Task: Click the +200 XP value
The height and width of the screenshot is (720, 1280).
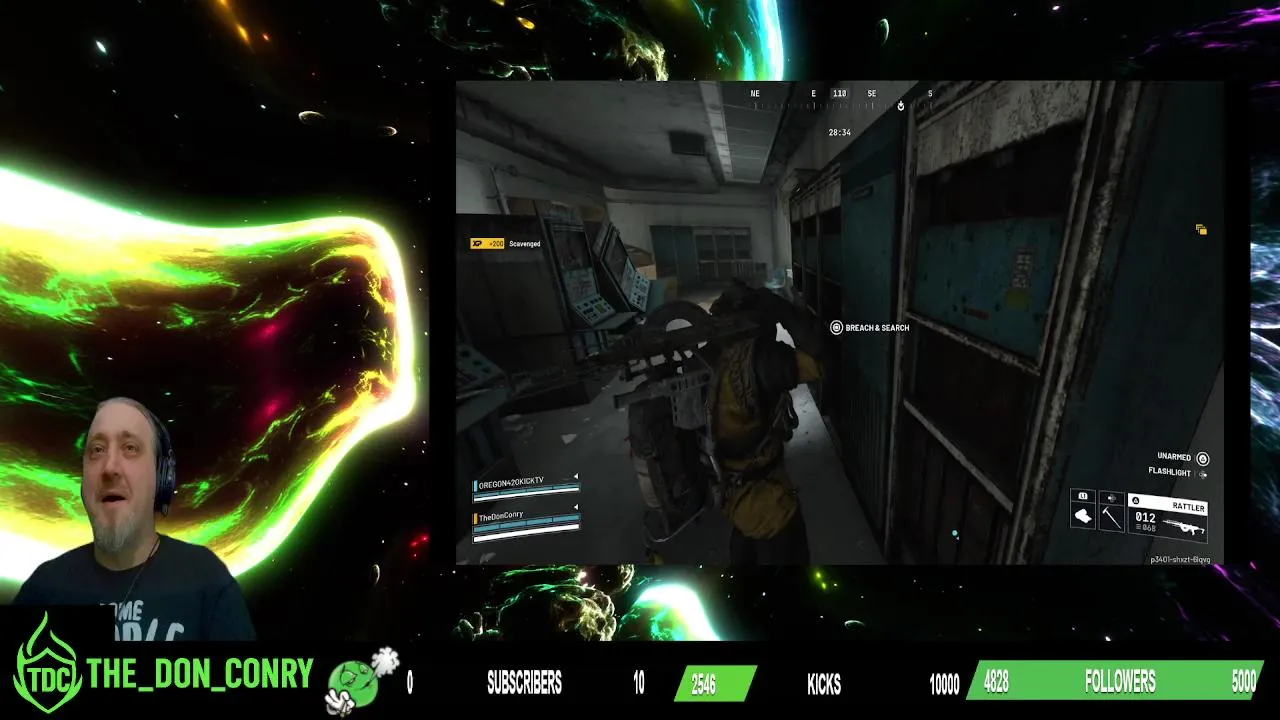Action: (496, 244)
